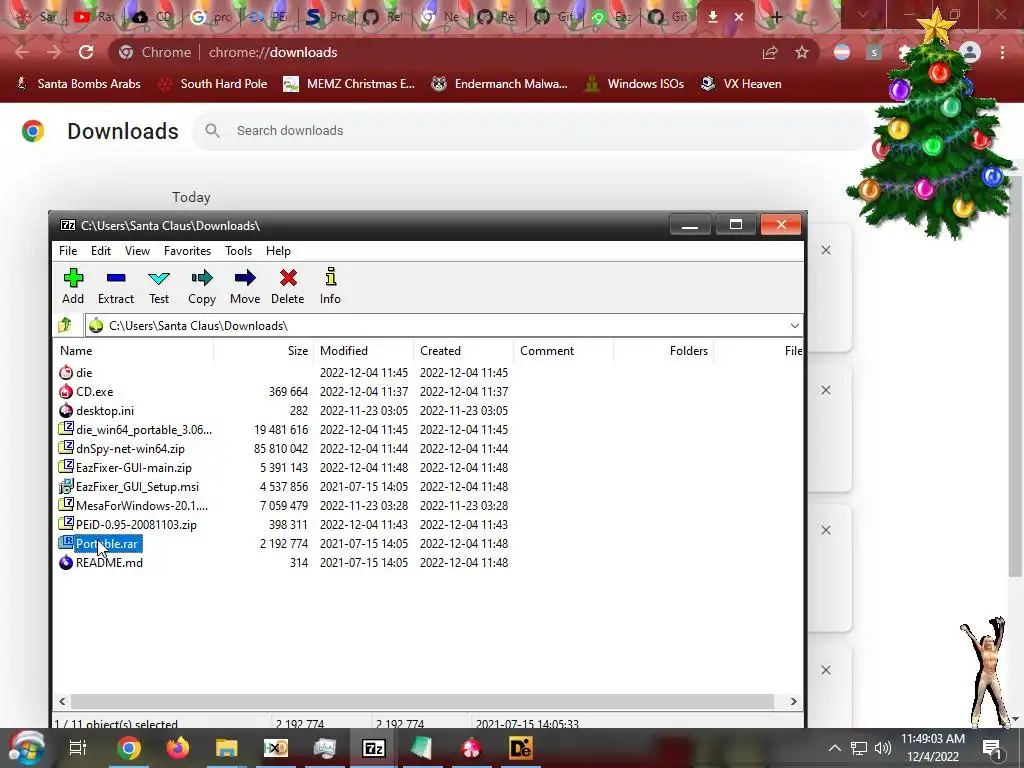Open the Tools menu
Image resolution: width=1024 pixels, height=768 pixels.
[238, 251]
